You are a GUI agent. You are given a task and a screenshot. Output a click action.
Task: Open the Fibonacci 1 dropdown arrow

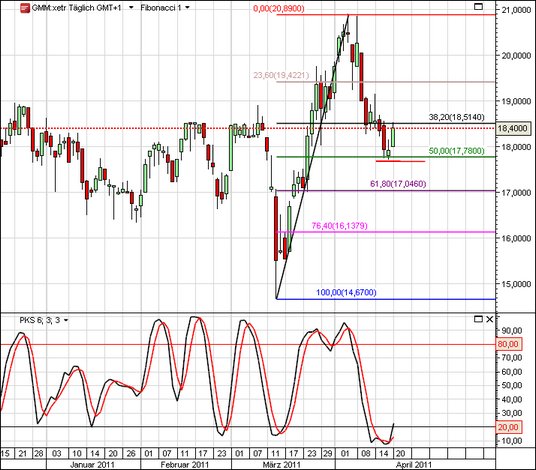tap(187, 8)
